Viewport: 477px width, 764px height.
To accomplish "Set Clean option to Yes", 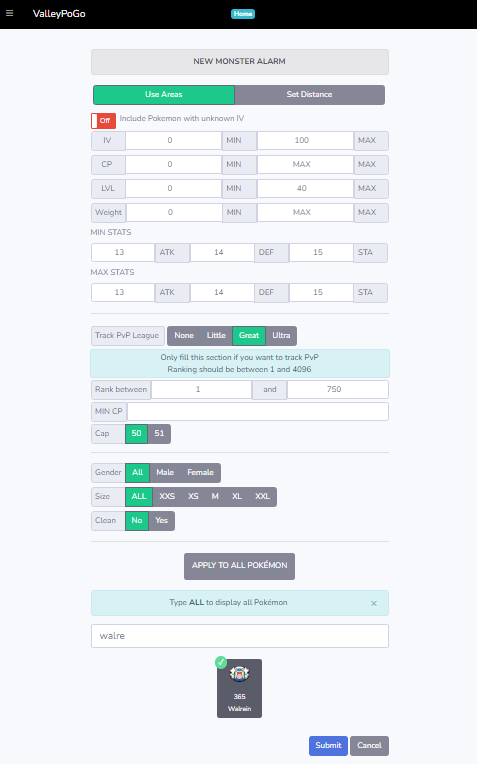I will point(161,521).
